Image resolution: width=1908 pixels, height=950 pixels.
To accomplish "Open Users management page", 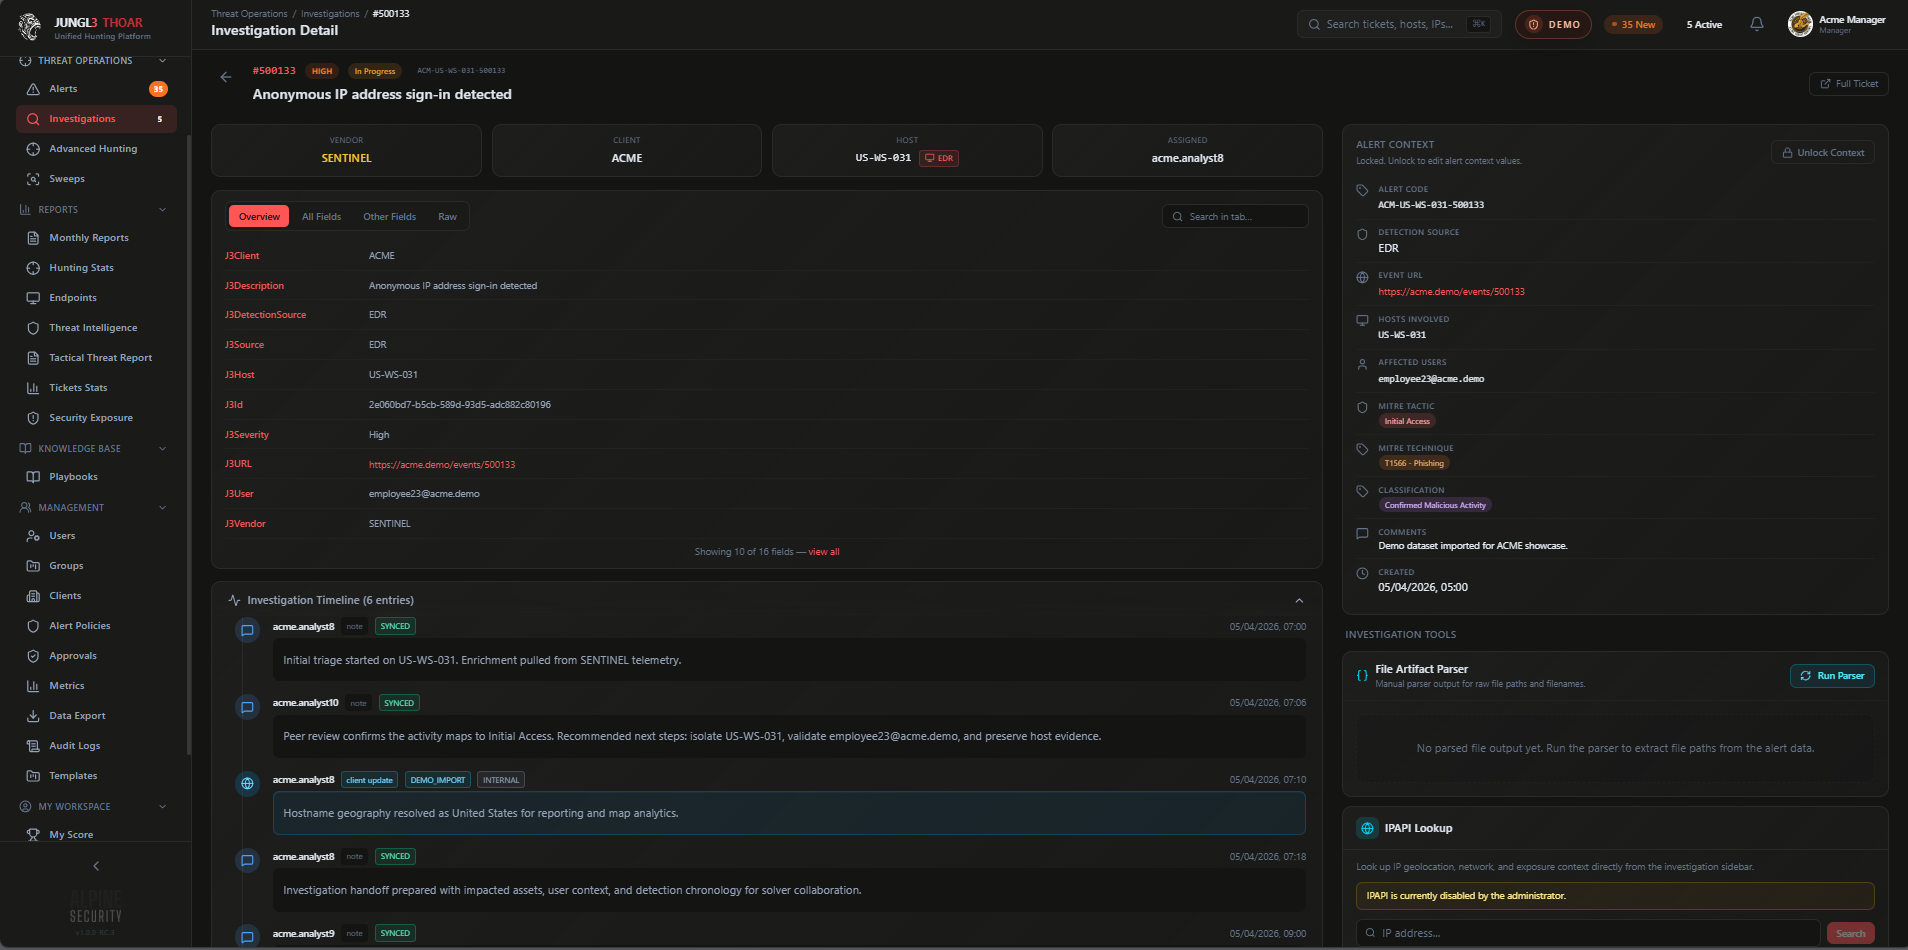I will (96, 536).
